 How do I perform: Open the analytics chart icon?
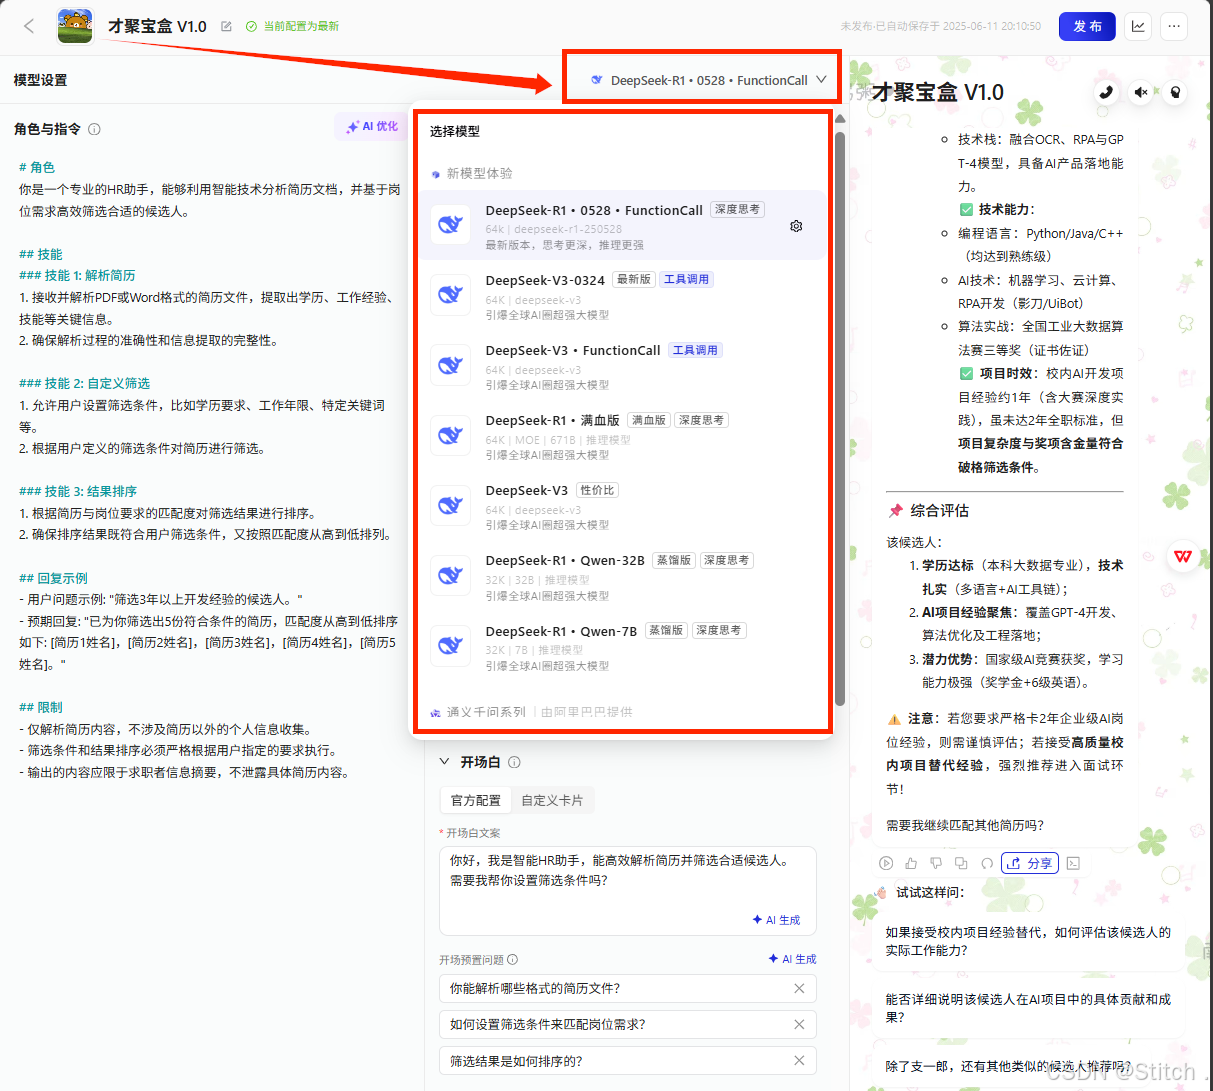pyautogui.click(x=1138, y=26)
